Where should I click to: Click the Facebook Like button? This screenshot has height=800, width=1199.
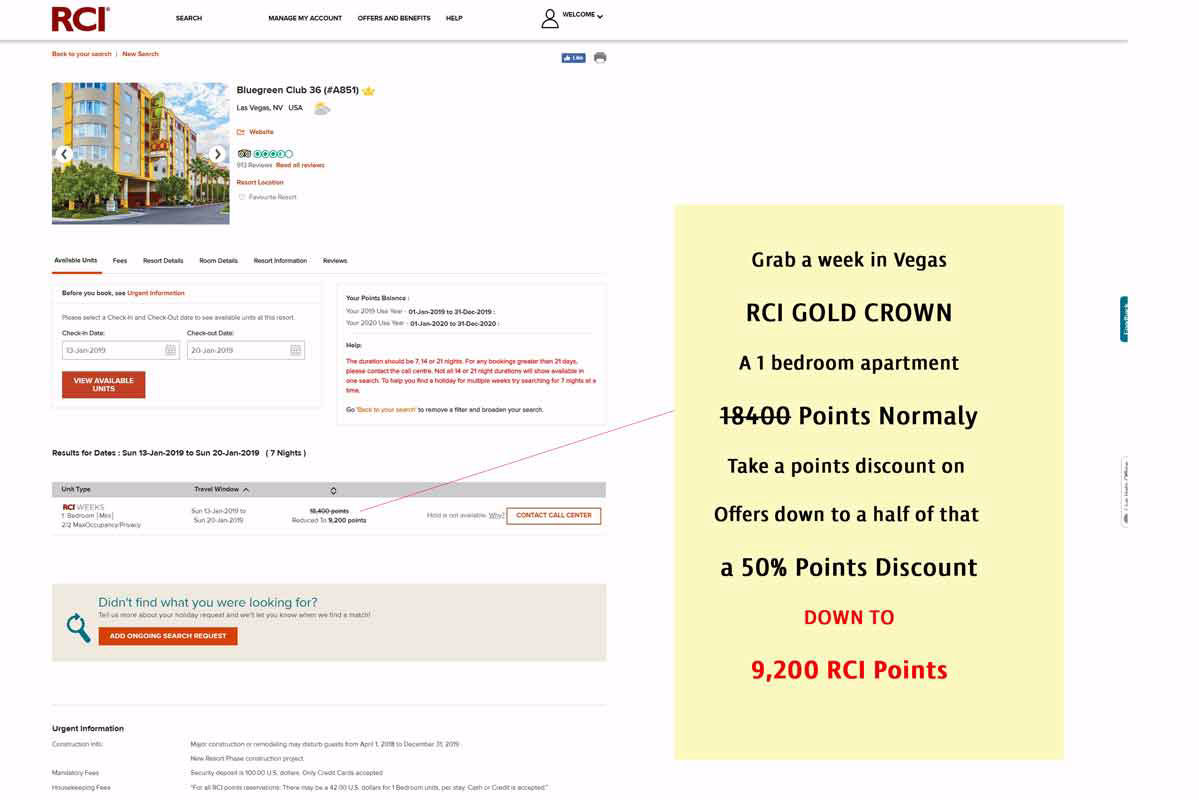574,58
